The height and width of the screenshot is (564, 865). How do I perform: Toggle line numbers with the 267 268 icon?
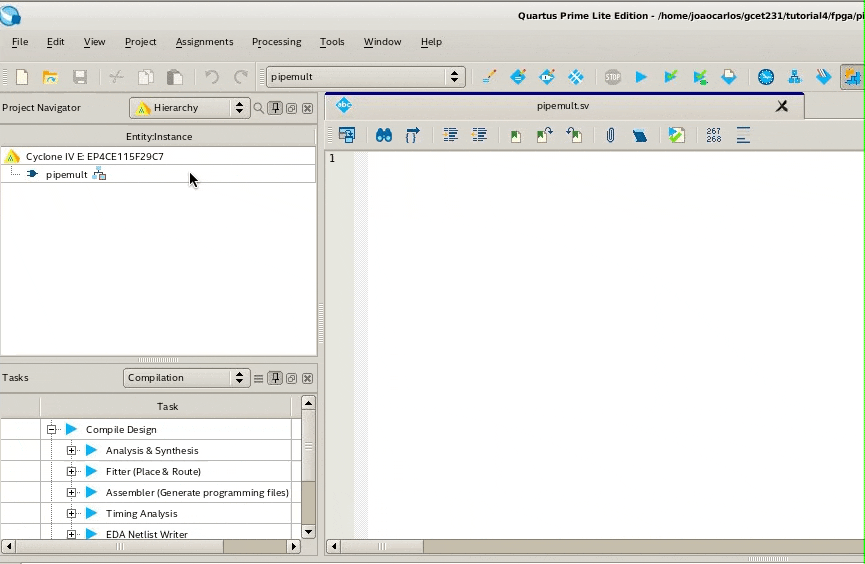[x=714, y=135]
